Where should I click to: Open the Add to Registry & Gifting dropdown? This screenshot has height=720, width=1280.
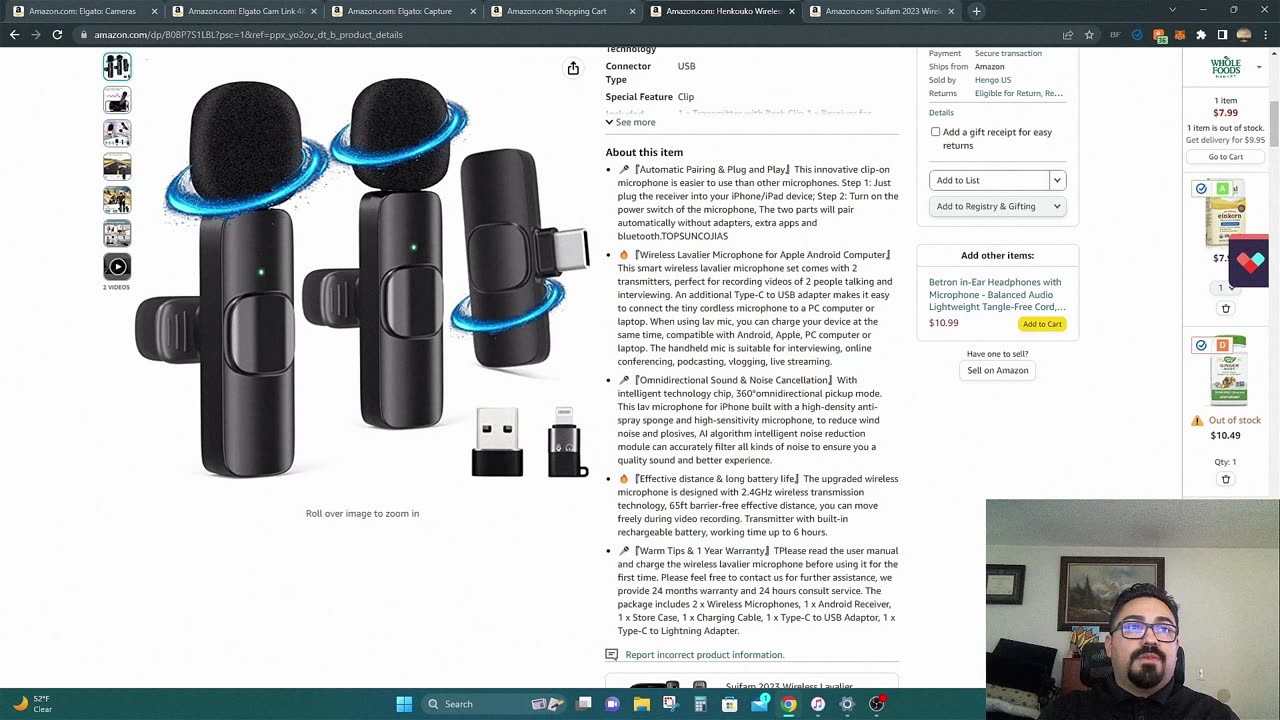click(998, 206)
